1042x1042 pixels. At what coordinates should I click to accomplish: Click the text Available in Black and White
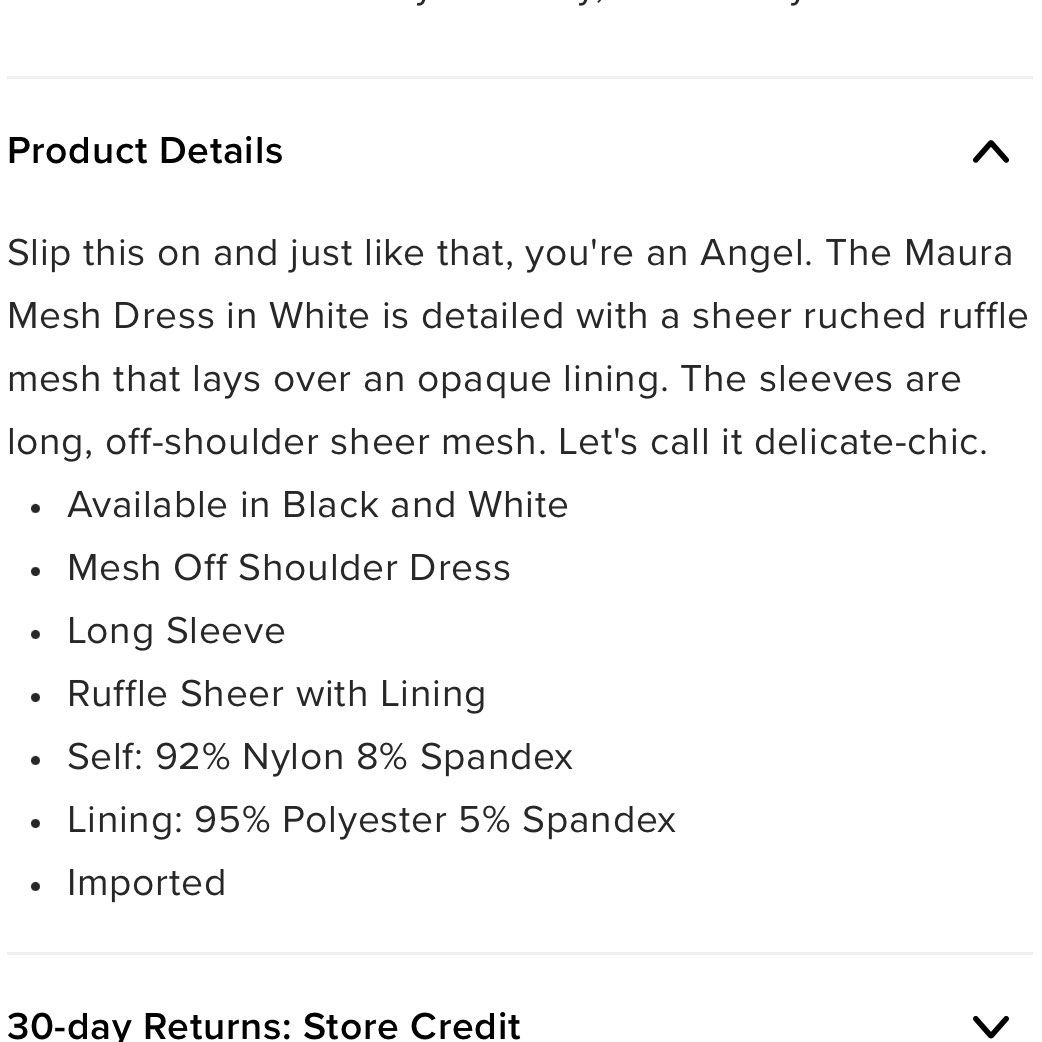tap(317, 504)
